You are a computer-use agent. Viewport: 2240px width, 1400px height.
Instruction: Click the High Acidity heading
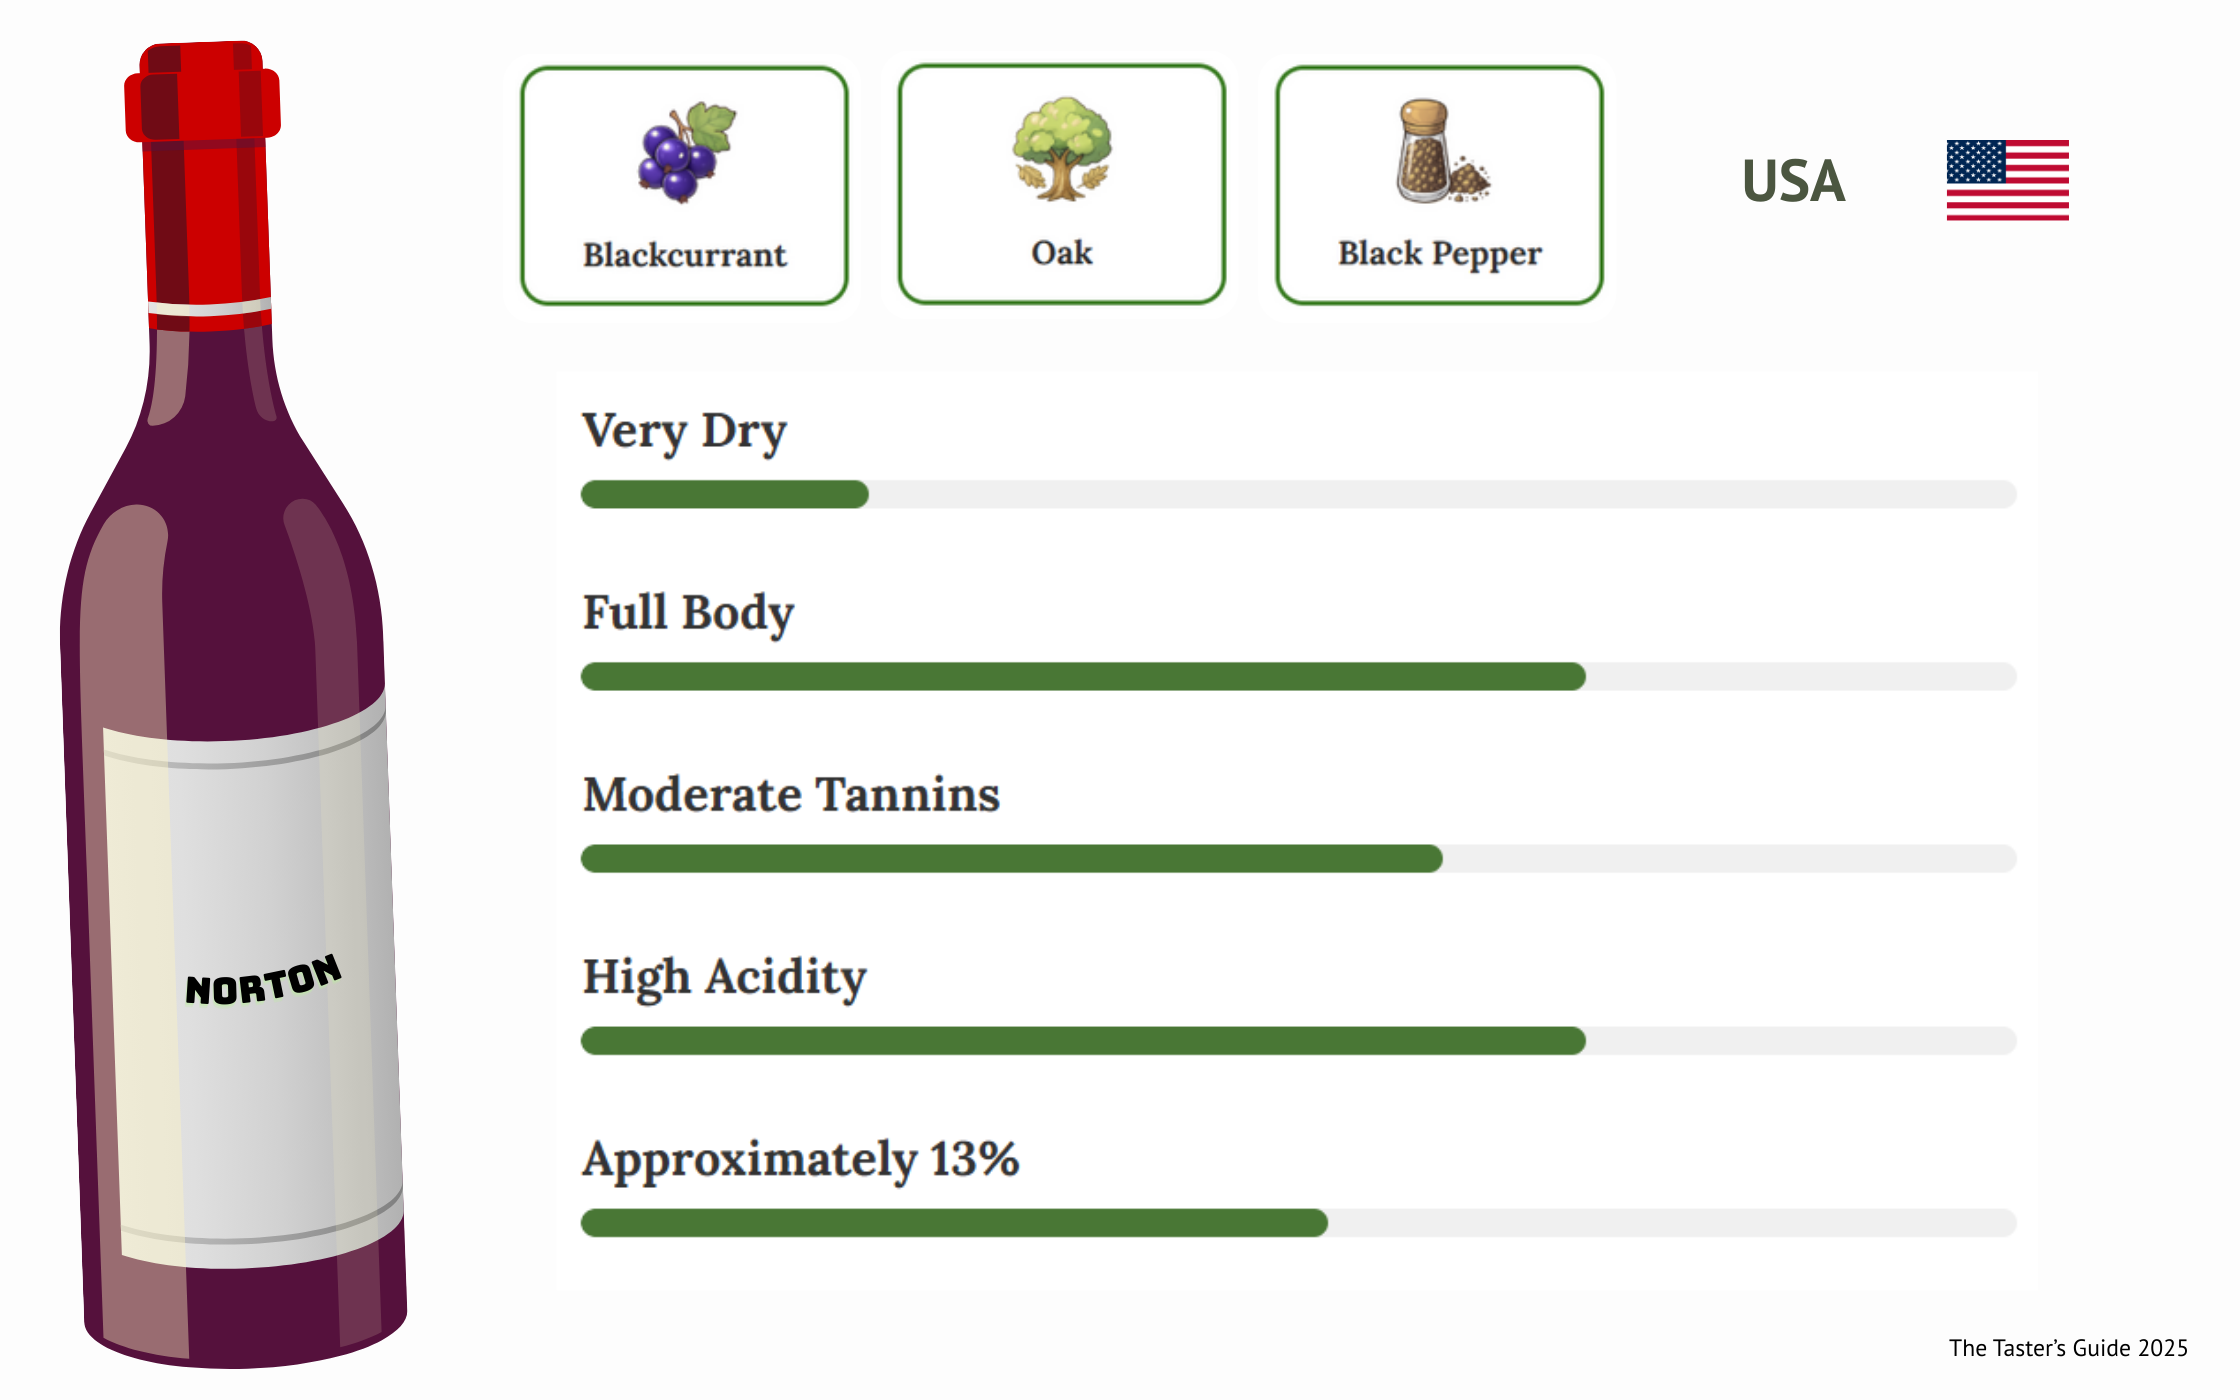(724, 977)
